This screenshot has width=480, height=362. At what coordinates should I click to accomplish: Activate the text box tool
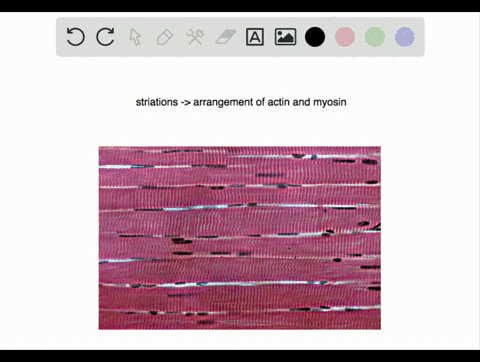click(x=255, y=37)
